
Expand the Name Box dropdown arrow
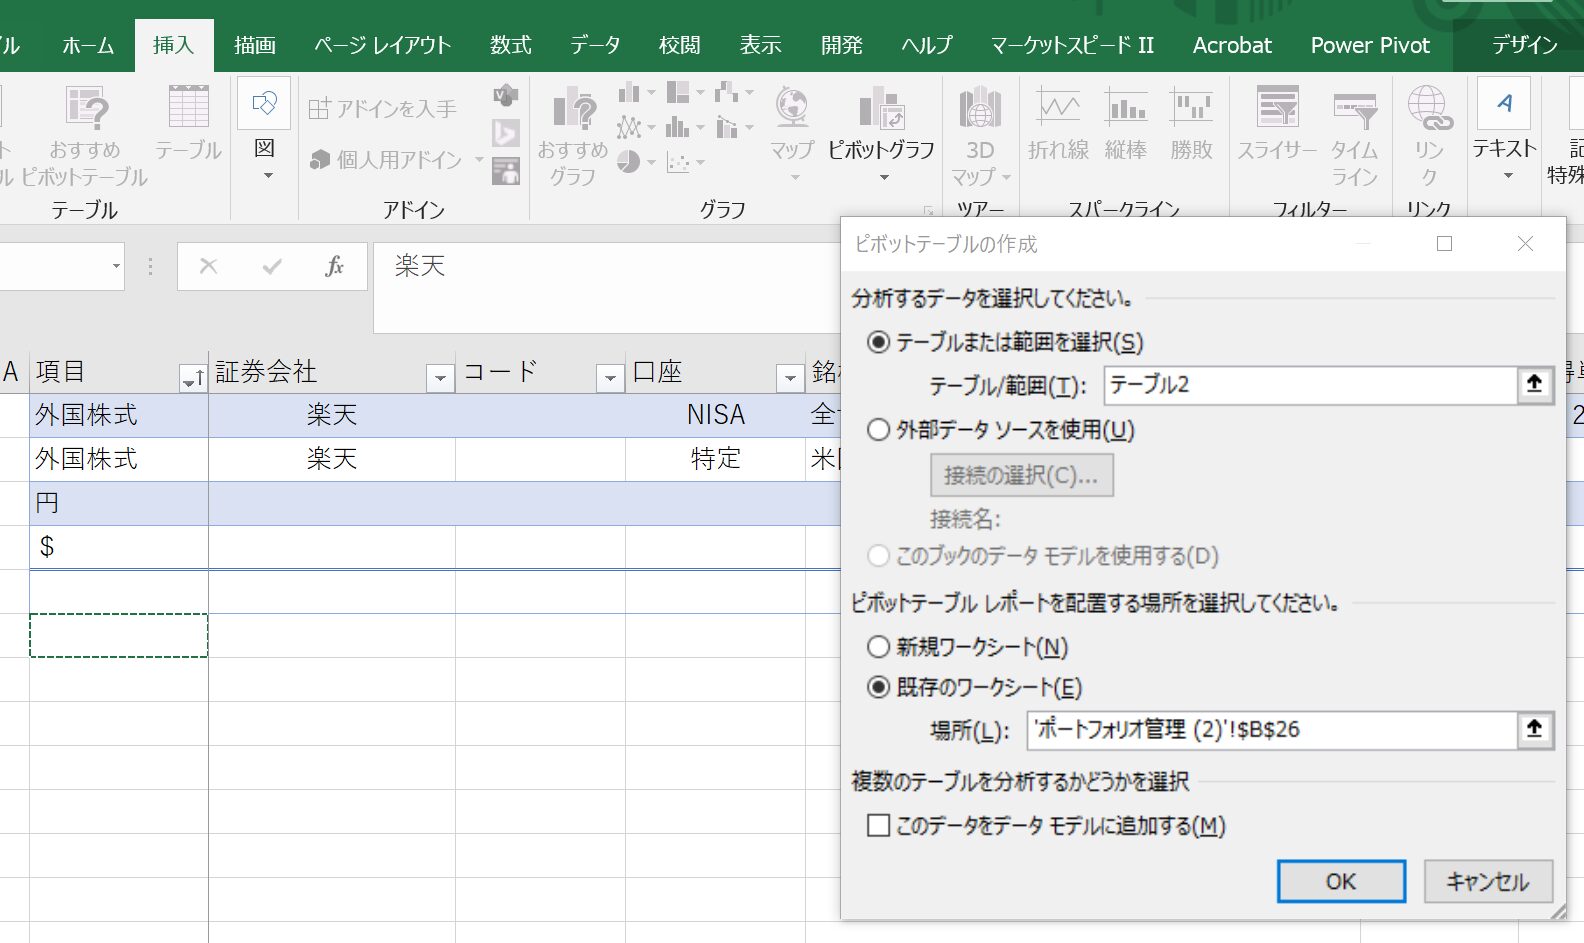[116, 266]
